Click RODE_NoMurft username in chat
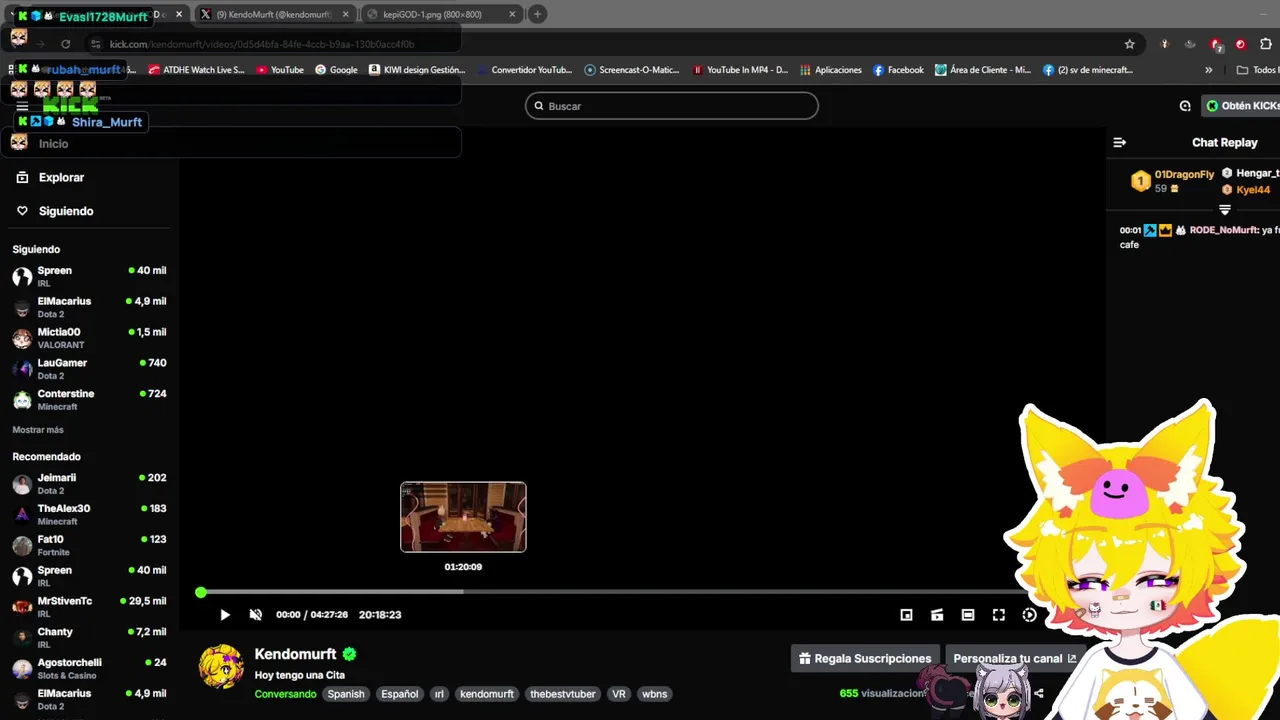The image size is (1280, 720). click(x=1224, y=230)
